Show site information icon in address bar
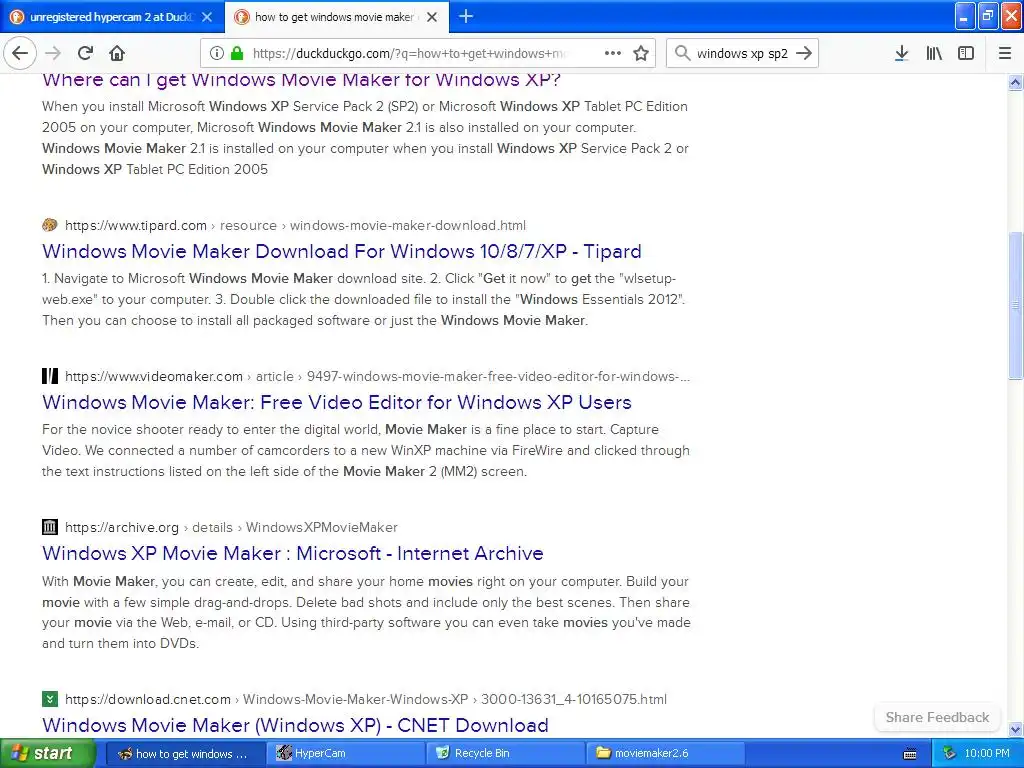Image resolution: width=1024 pixels, height=768 pixels. (x=217, y=53)
